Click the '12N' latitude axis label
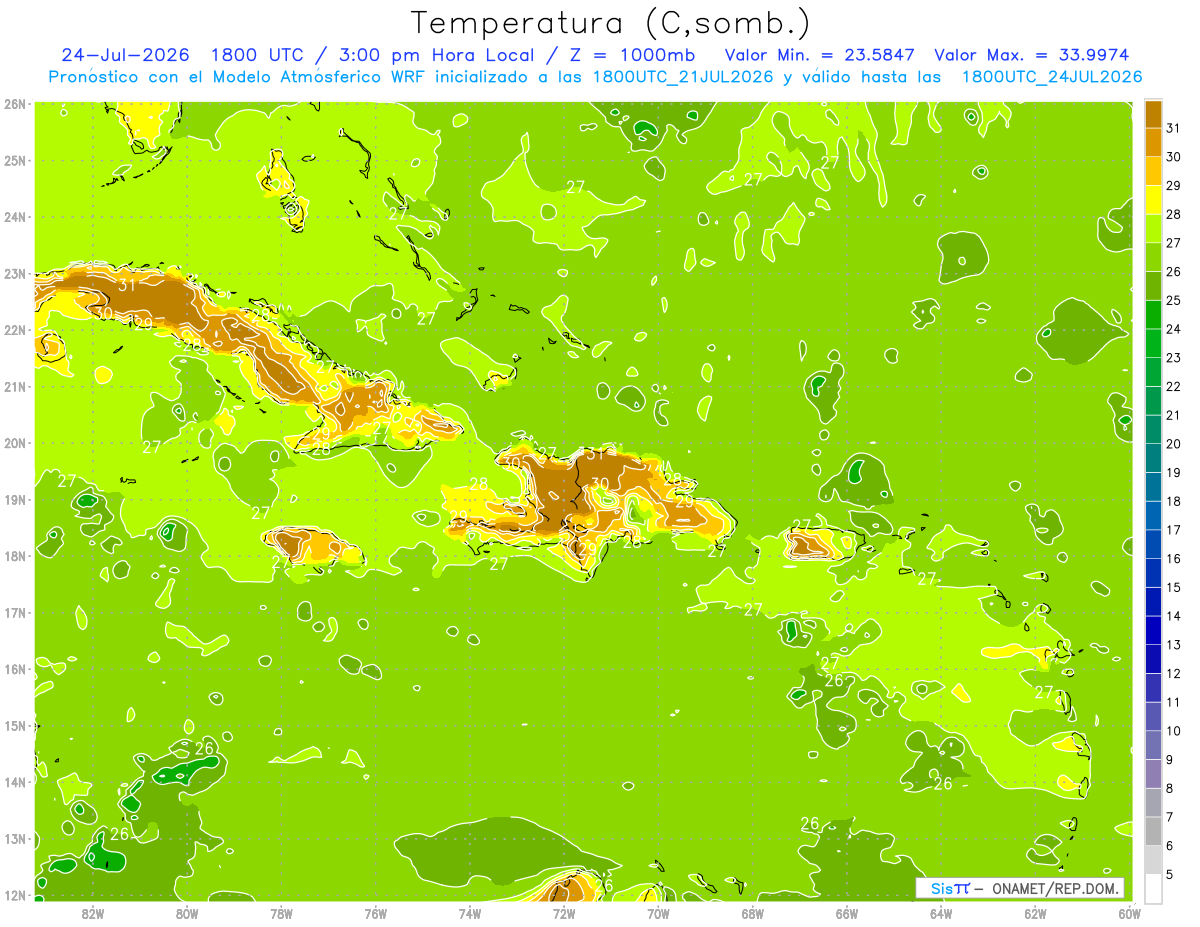Screen dimensions: 1200x927 14,895
